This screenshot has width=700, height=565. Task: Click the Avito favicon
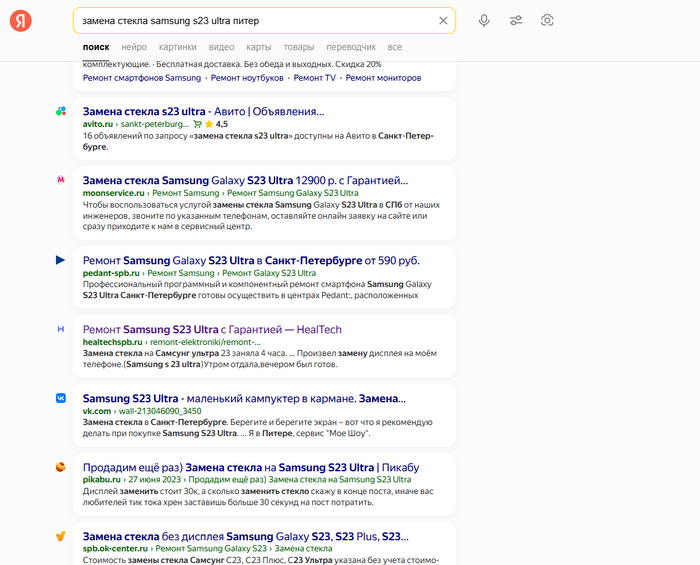pos(61,111)
